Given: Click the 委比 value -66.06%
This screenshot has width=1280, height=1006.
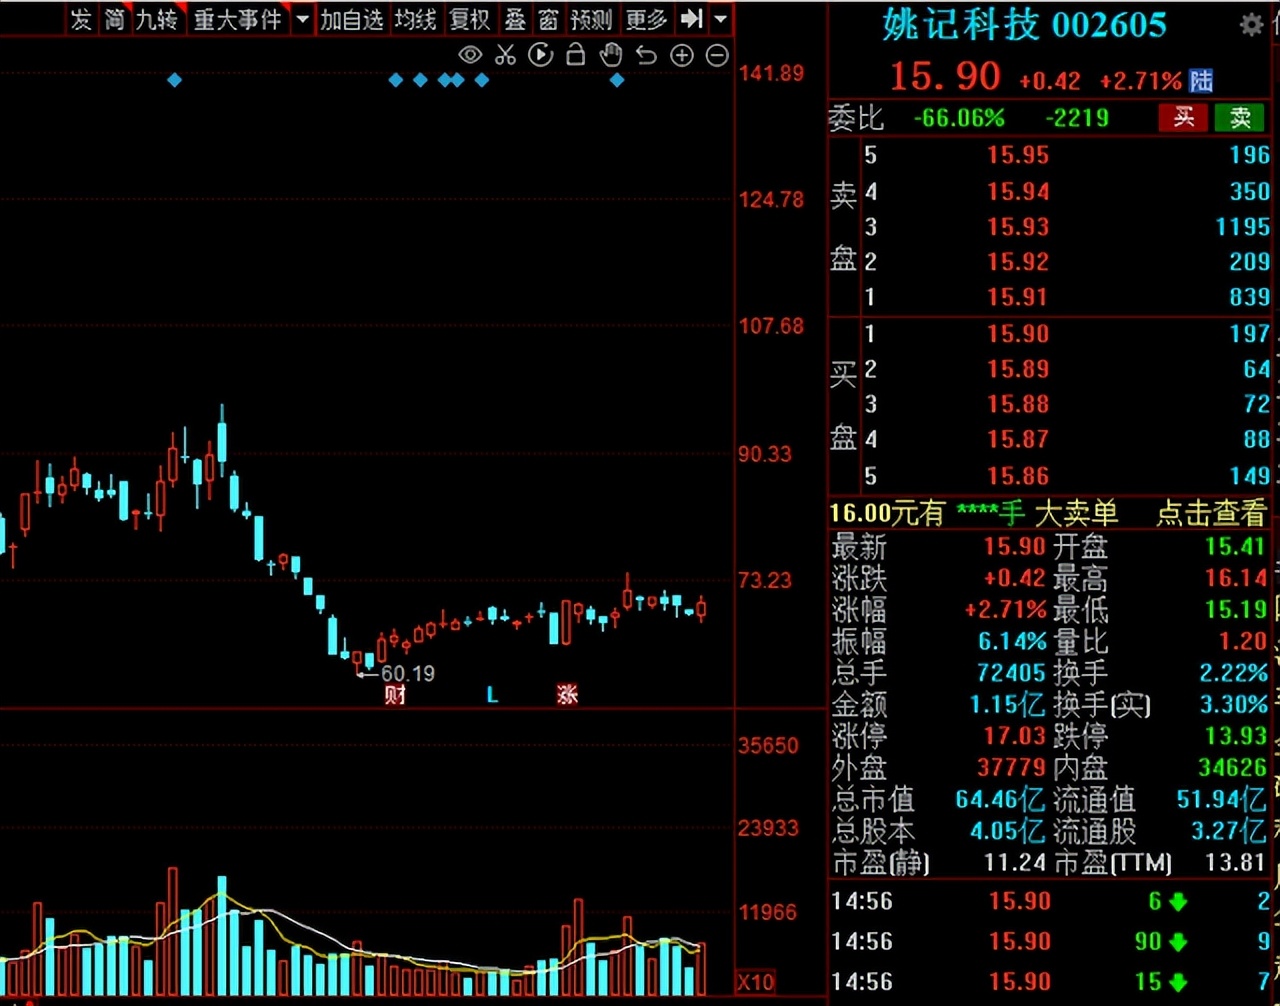Looking at the screenshot, I should (x=959, y=118).
